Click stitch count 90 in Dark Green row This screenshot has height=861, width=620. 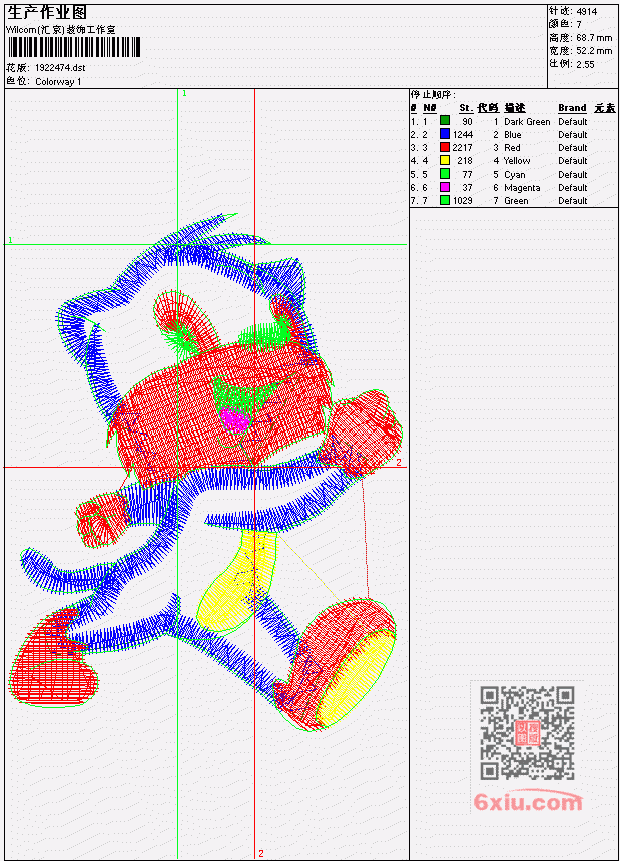tap(467, 122)
